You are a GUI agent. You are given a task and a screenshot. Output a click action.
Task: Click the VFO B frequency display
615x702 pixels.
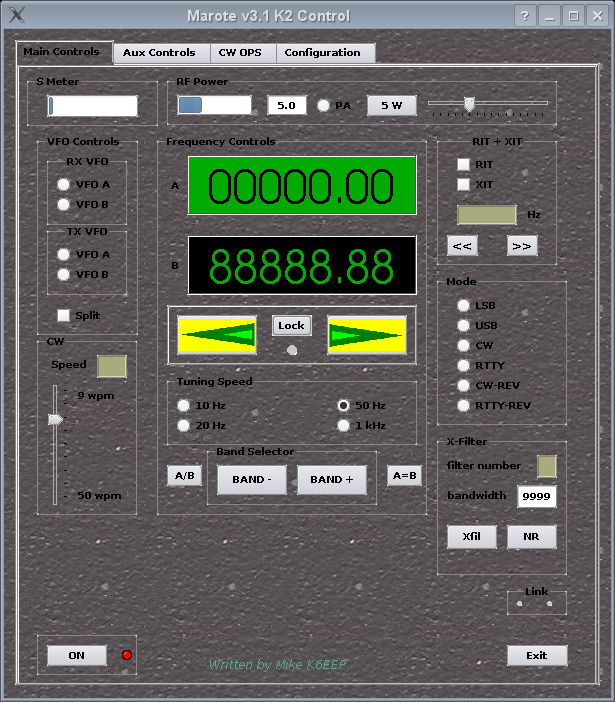click(x=302, y=265)
